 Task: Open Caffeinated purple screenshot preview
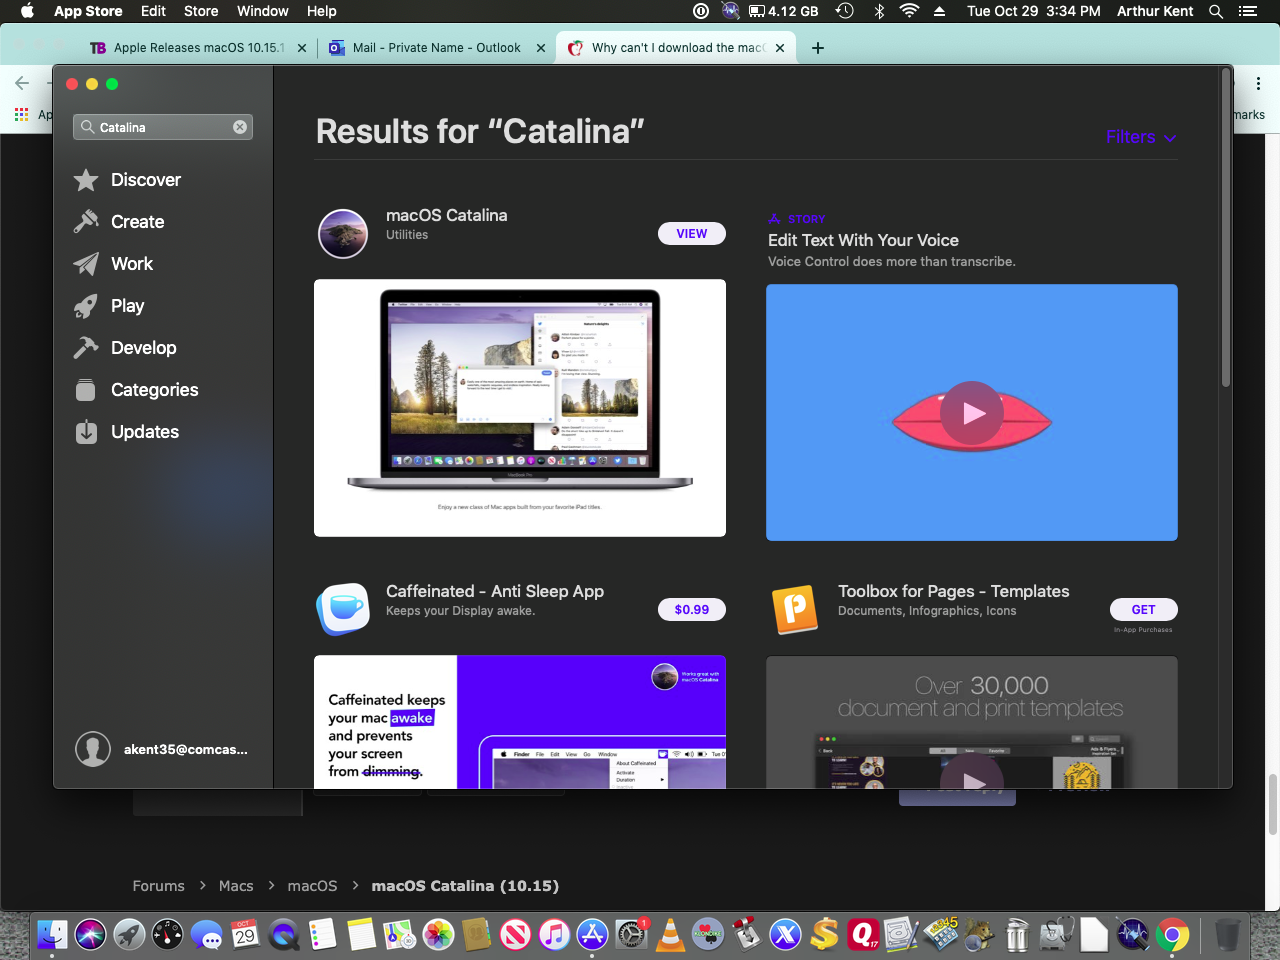coord(520,722)
